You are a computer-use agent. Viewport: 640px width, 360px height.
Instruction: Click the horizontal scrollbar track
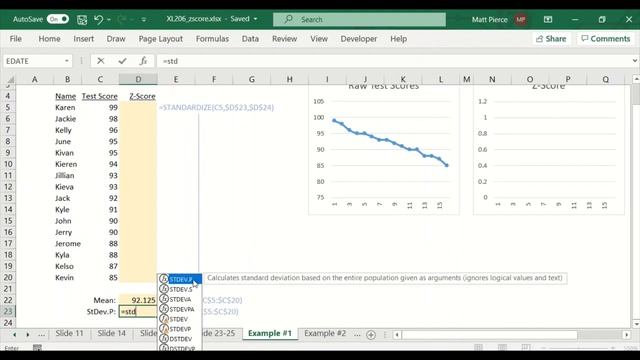coord(600,335)
